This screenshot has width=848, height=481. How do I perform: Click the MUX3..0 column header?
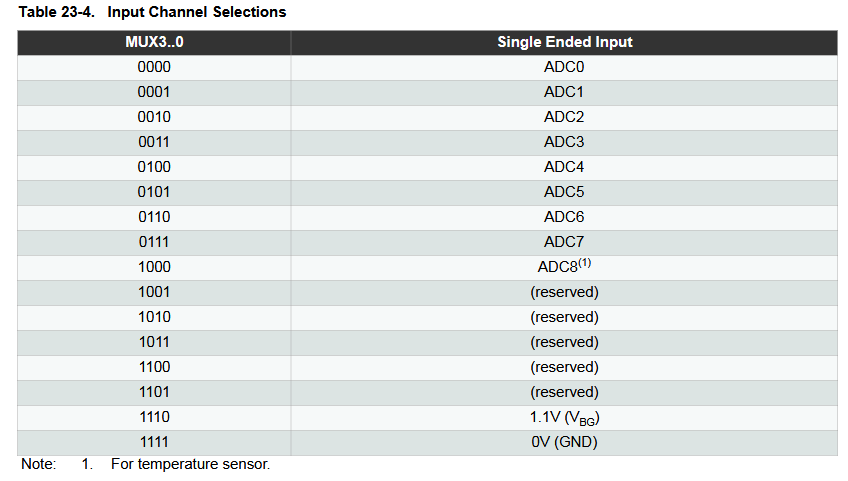(x=154, y=42)
